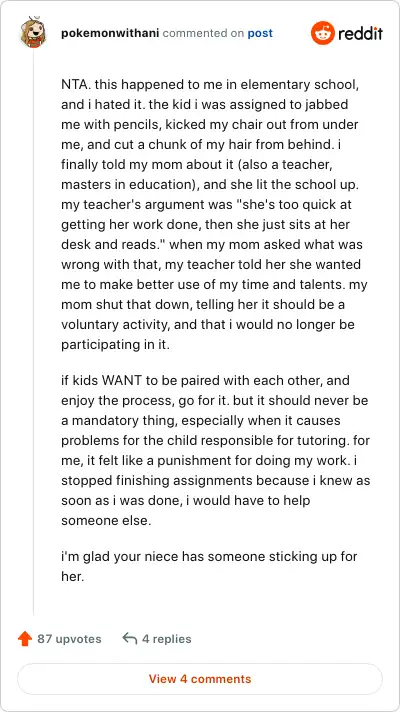Image resolution: width=400 pixels, height=712 pixels.
Task: Click the pokemonwithani avatar image
Action: (x=33, y=33)
